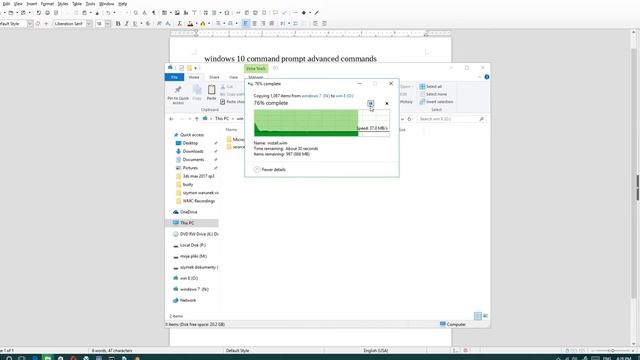The width and height of the screenshot is (640, 360).
Task: Open Local Disk in navigation pane
Action: point(189,245)
